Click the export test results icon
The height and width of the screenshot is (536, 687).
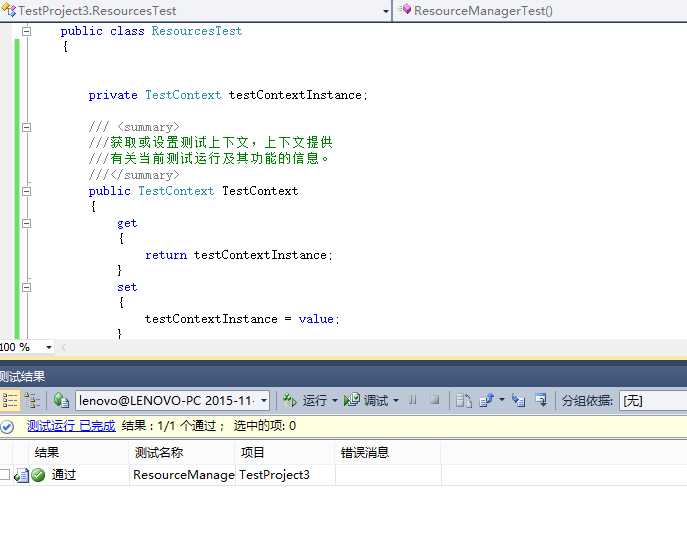[x=486, y=400]
